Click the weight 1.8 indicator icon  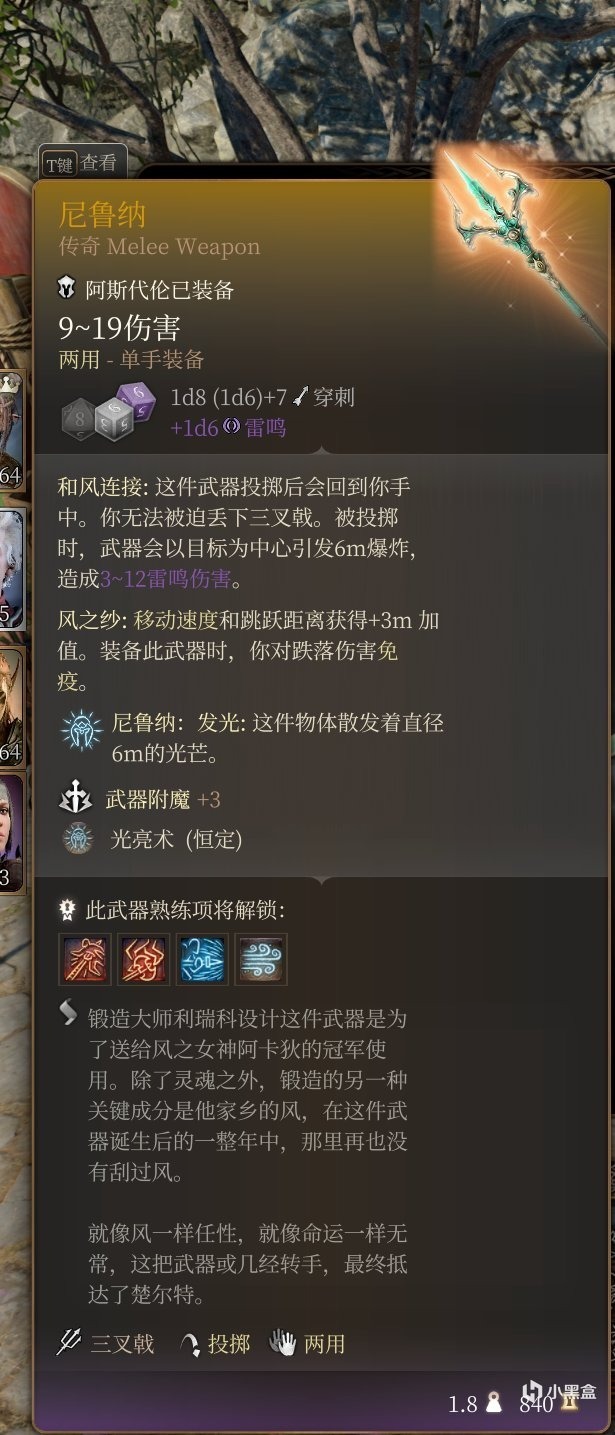[492, 1404]
